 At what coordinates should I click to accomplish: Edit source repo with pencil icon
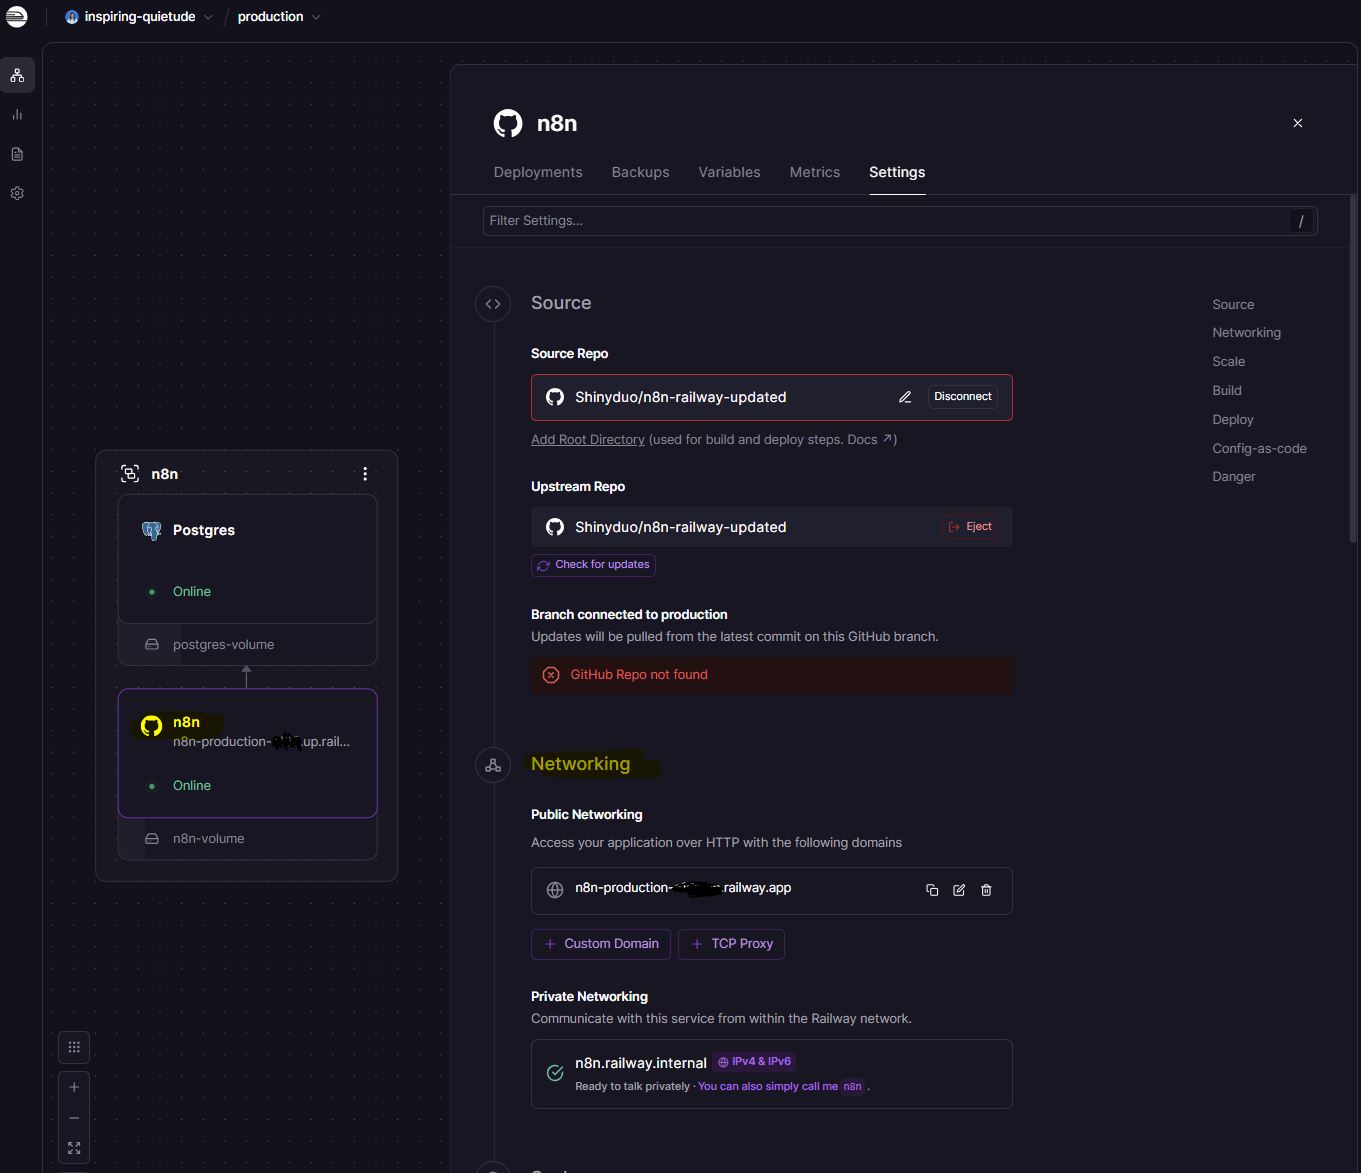tap(905, 397)
